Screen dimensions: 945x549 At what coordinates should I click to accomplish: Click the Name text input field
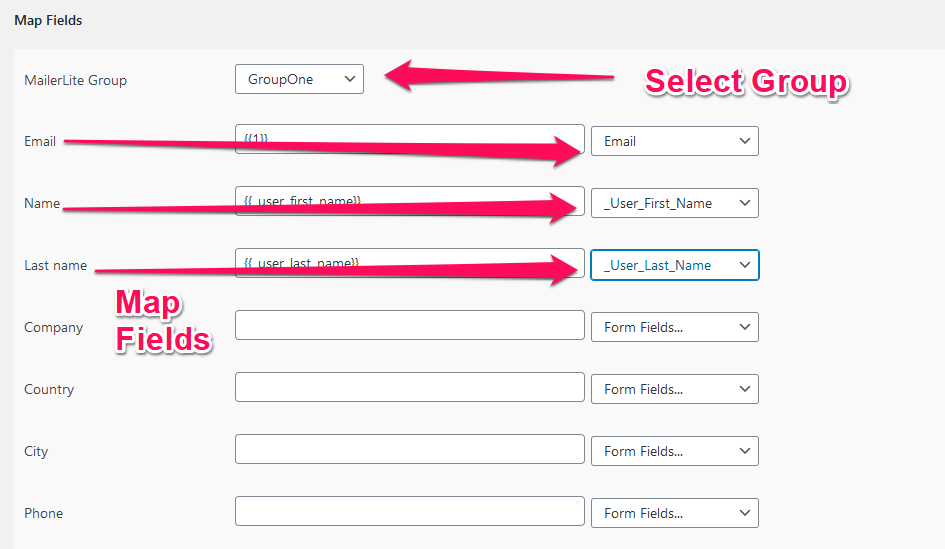[410, 201]
